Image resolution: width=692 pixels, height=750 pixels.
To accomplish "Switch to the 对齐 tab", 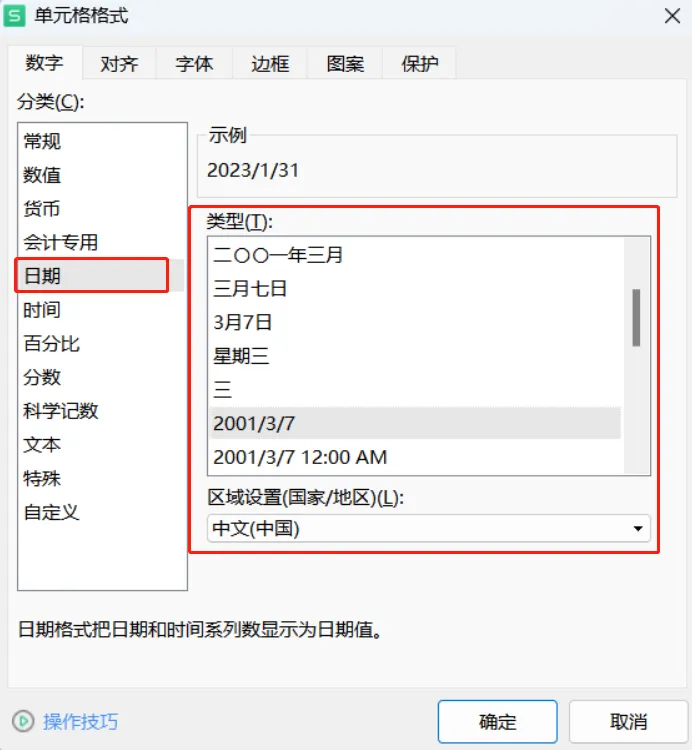I will tap(119, 63).
